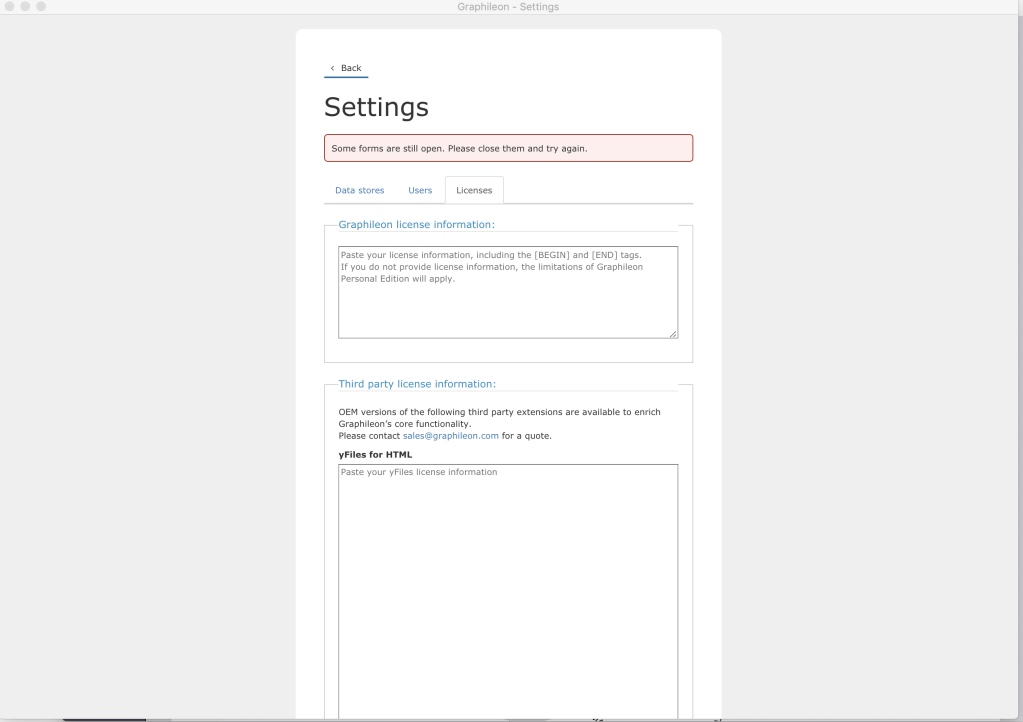The width and height of the screenshot is (1023, 722).
Task: Open the sales@graphileon.com email link
Action: [x=450, y=435]
